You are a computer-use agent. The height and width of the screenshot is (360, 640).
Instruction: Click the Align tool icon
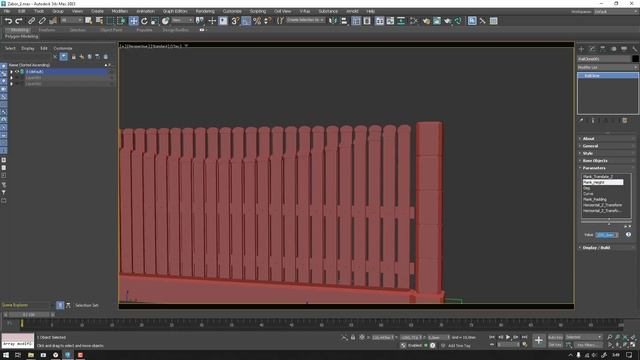344,21
